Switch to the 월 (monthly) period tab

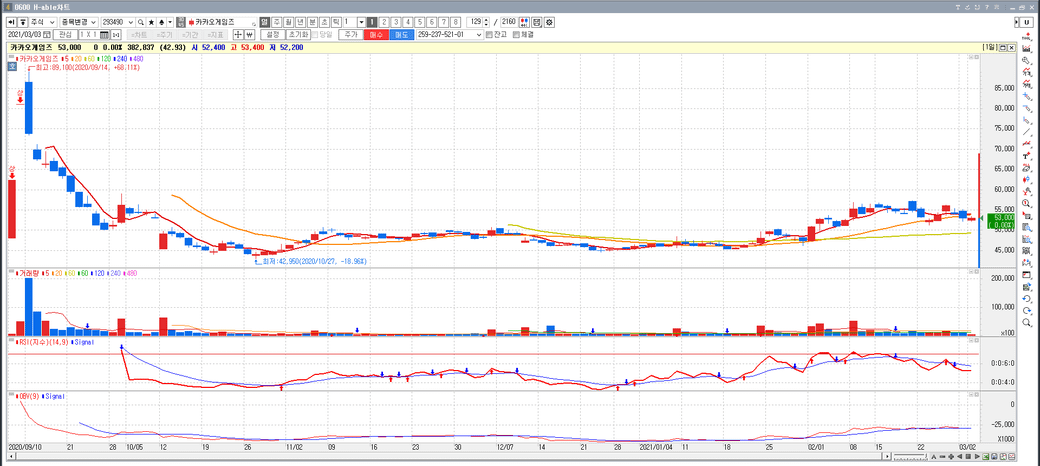288,21
